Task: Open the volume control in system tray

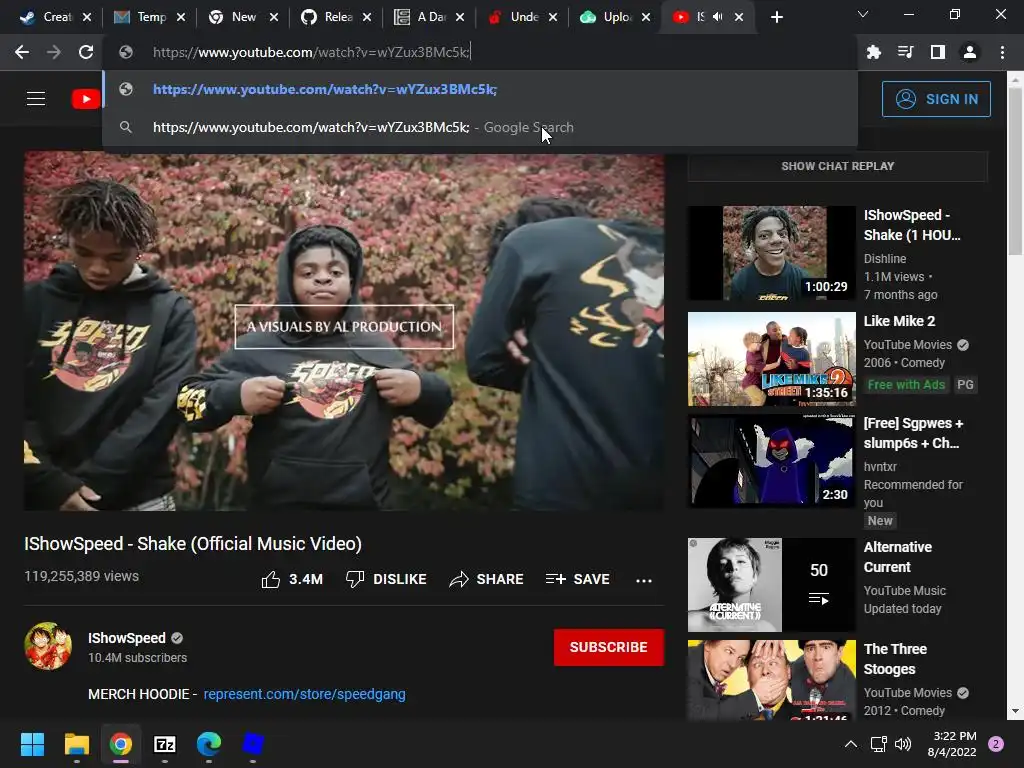Action: [903, 744]
